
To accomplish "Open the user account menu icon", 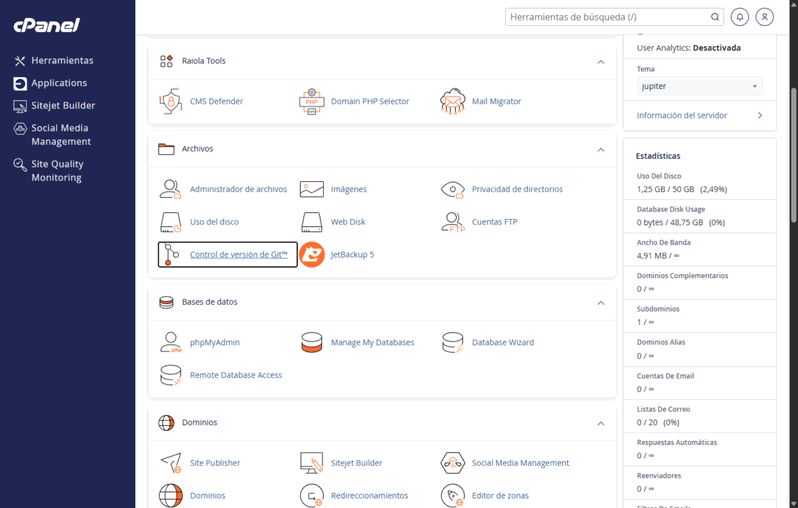I will click(764, 17).
